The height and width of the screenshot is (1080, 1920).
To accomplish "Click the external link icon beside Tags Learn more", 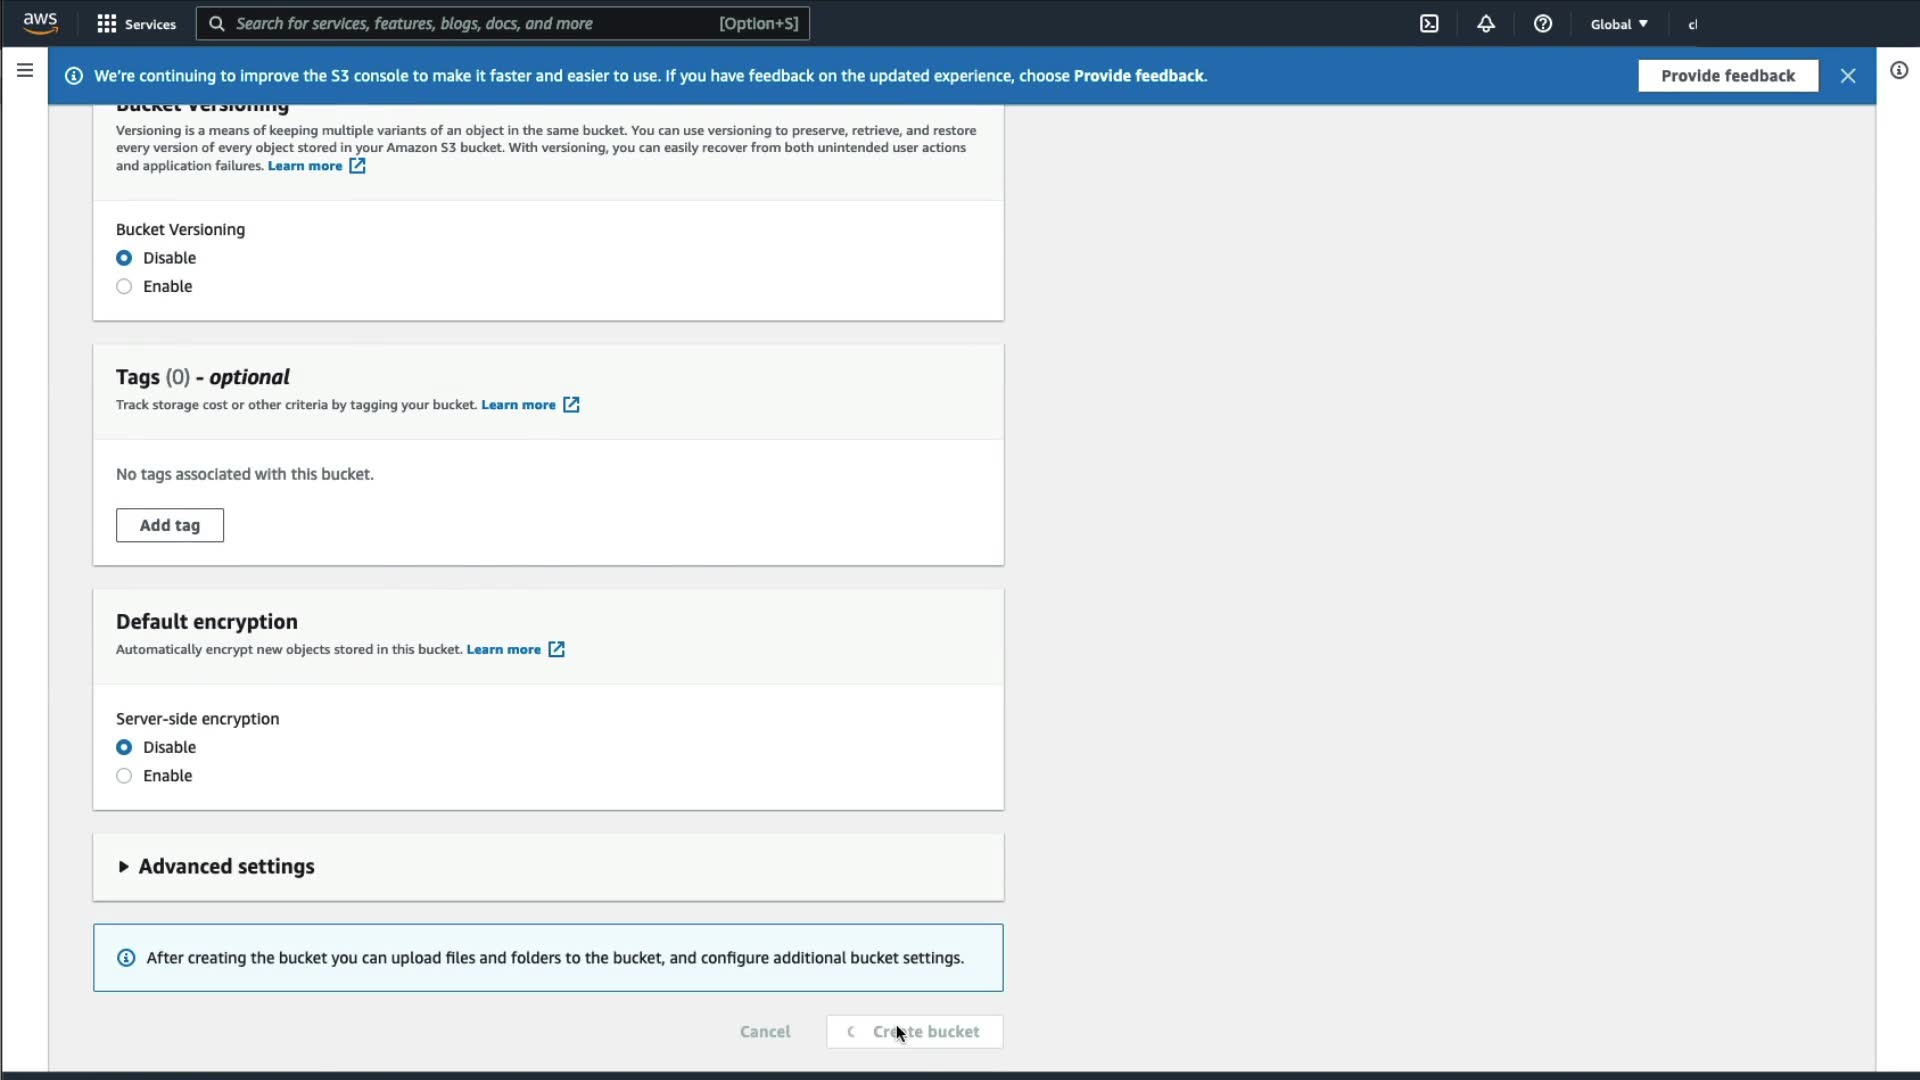I will pos(571,405).
